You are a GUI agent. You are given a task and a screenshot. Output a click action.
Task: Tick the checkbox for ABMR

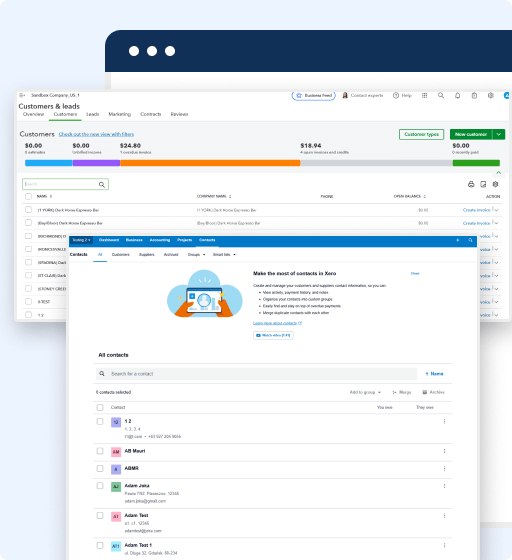coord(100,468)
